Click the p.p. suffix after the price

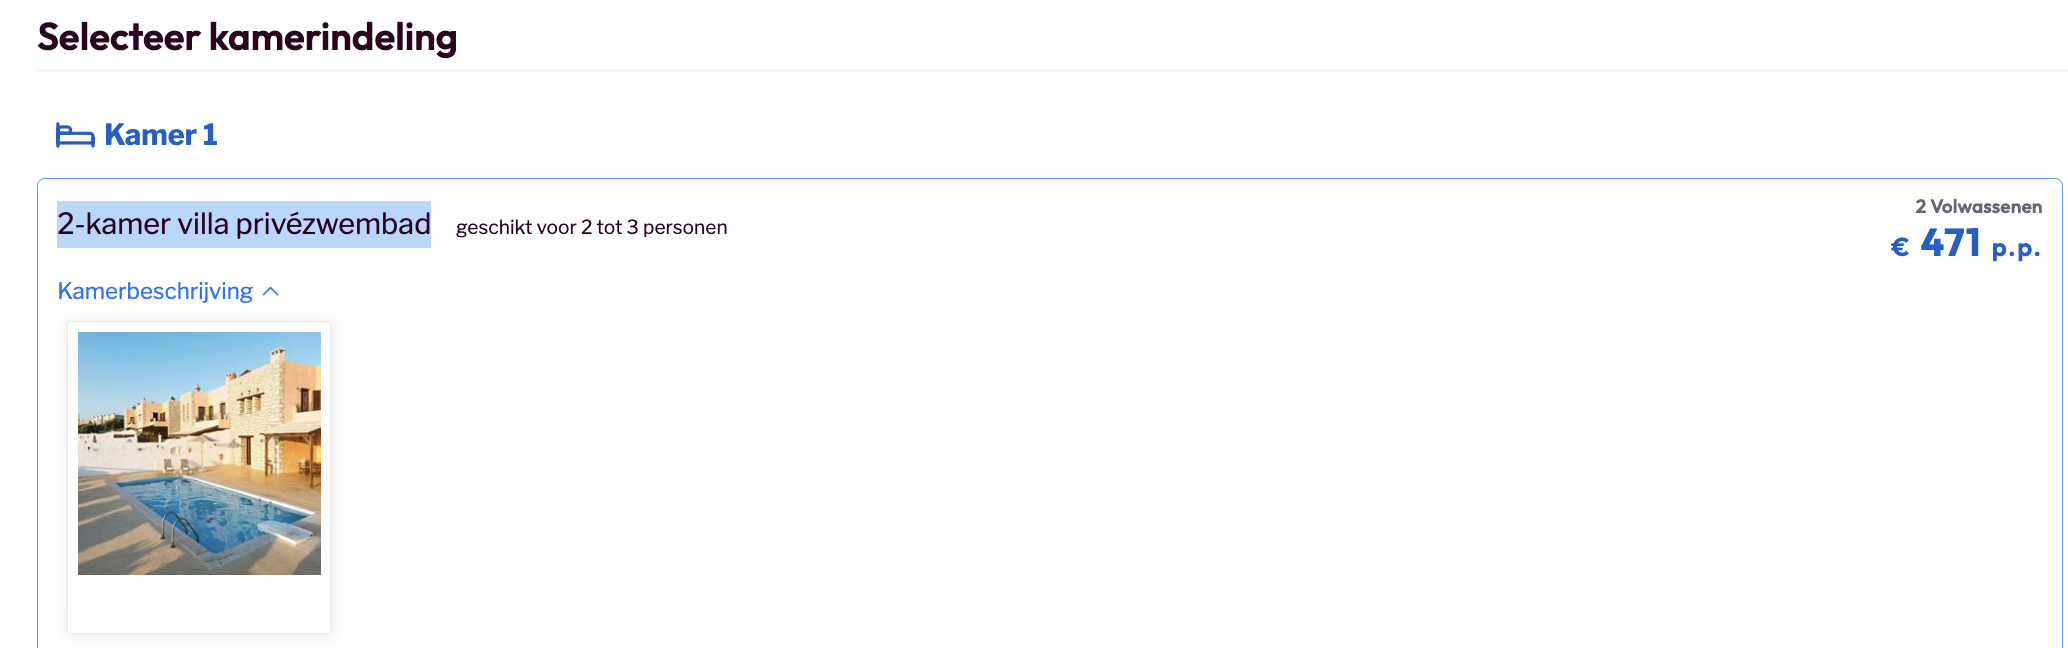[x=2015, y=248]
